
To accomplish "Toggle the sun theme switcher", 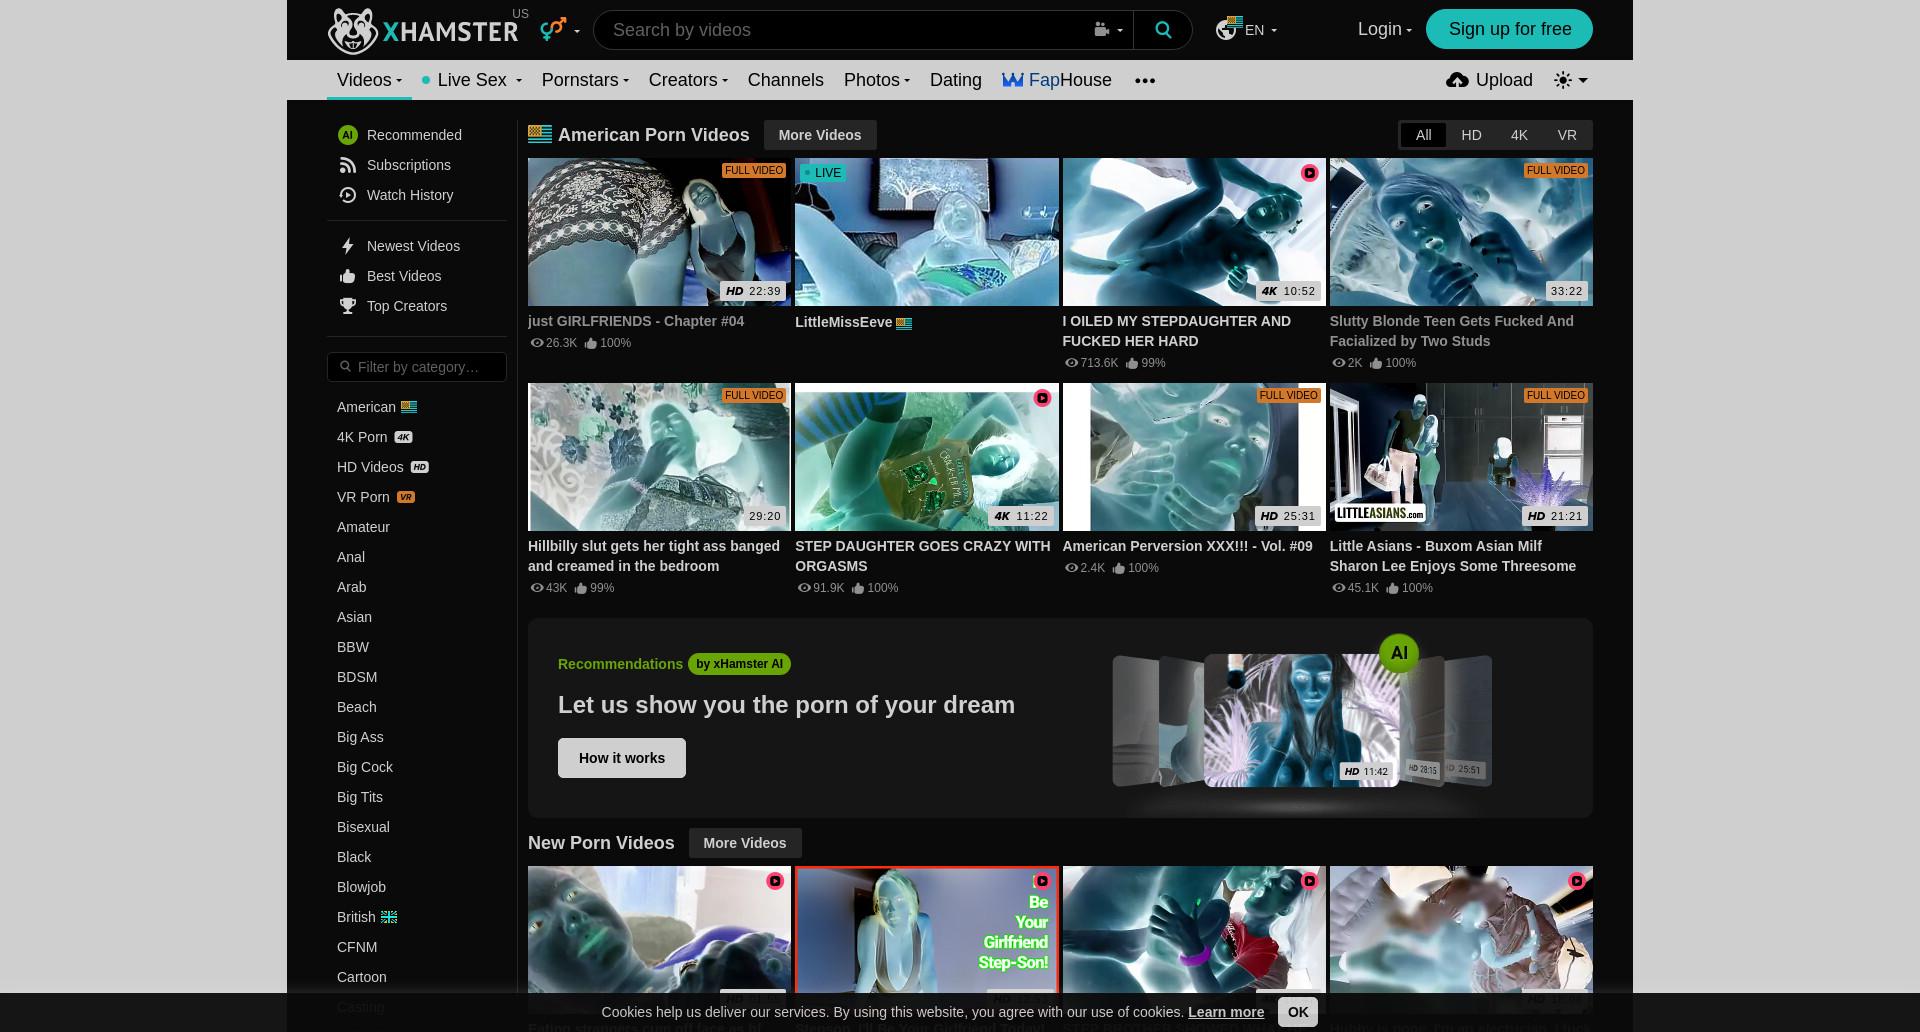I will click(1563, 80).
